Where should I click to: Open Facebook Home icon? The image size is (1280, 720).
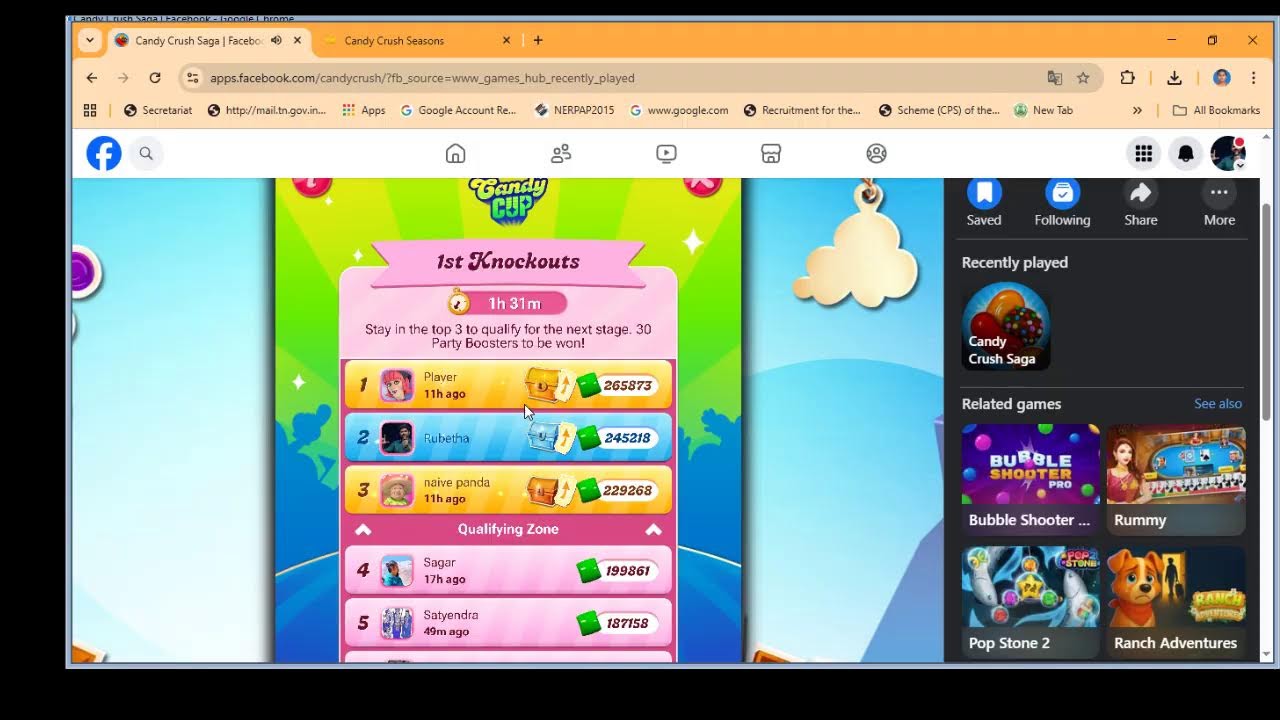coord(455,153)
